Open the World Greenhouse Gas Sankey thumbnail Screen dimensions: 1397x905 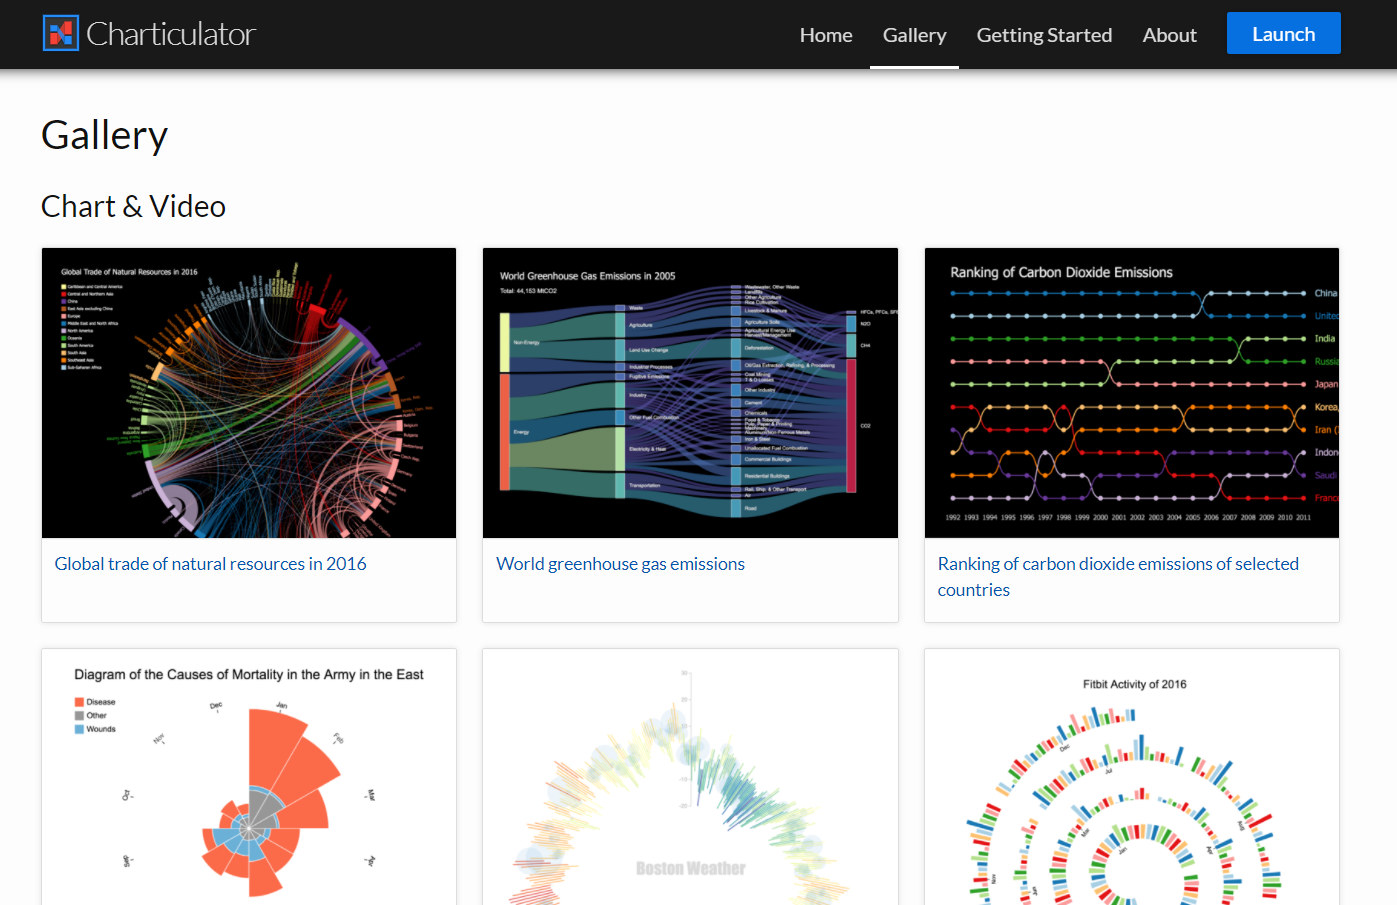pyautogui.click(x=690, y=393)
